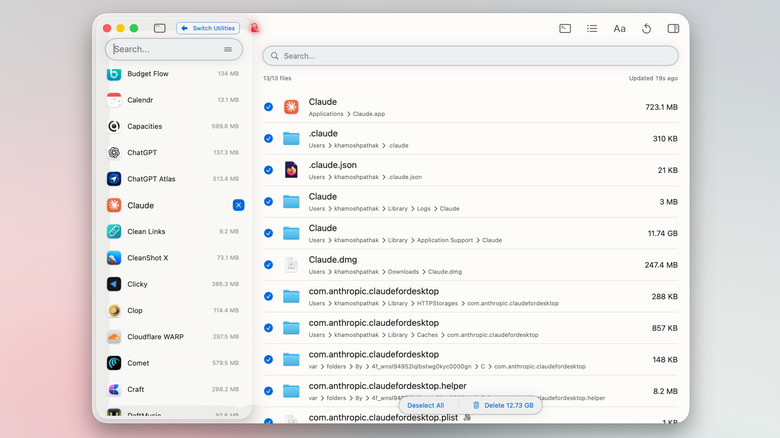The height and width of the screenshot is (438, 780).
Task: Uncheck HTTPStorages claudefordesktop 288 KB checkbox
Action: point(269,296)
